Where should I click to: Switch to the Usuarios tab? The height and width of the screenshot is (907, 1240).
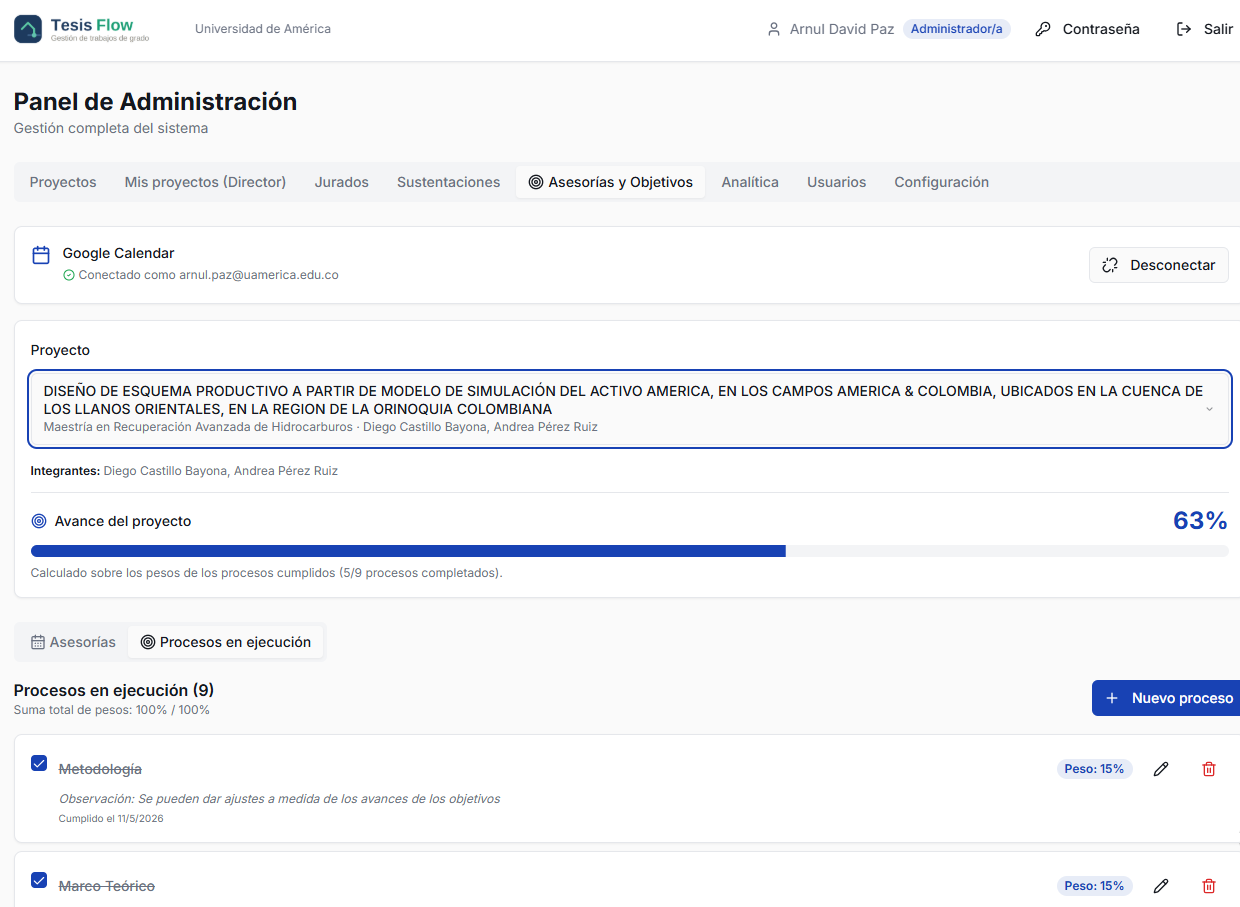(x=837, y=182)
